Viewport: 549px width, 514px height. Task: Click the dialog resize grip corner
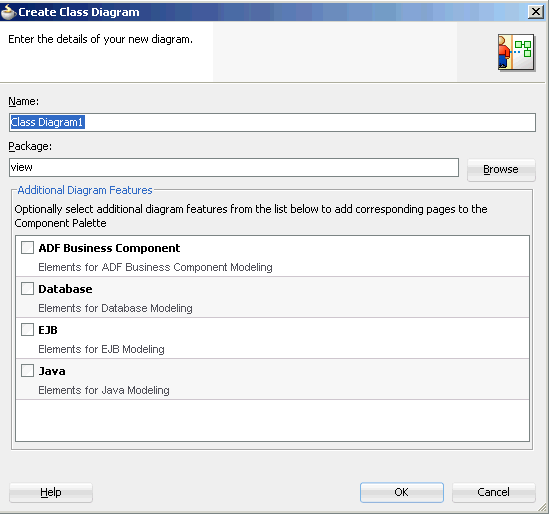pos(542,507)
